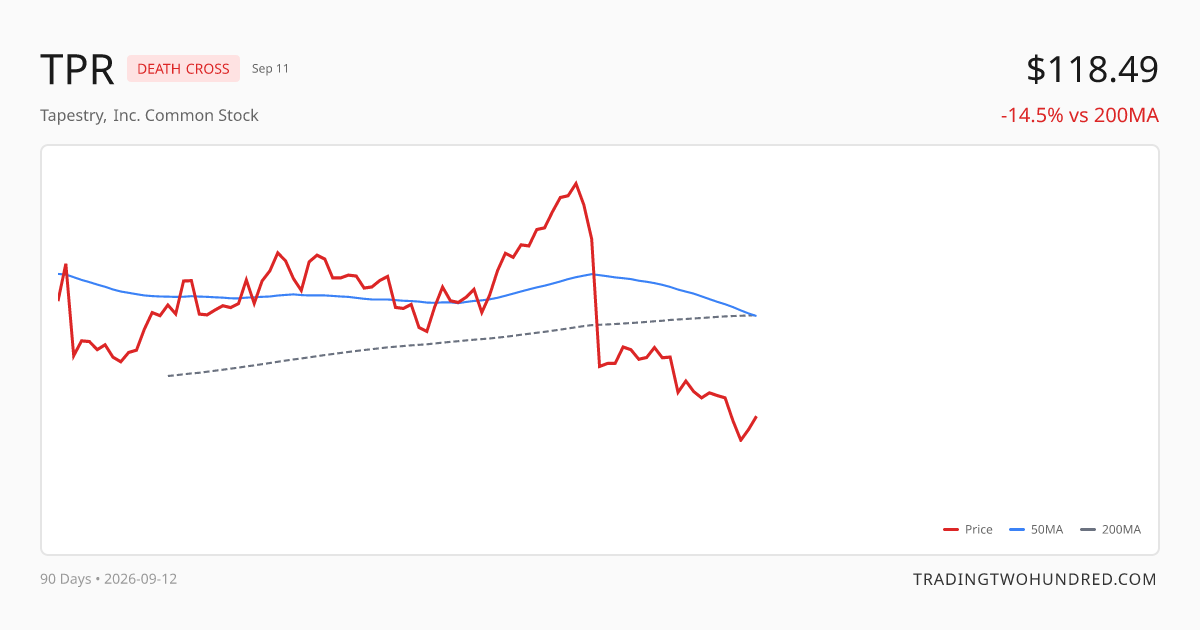Click the final endpoint of the price line

tap(756, 417)
